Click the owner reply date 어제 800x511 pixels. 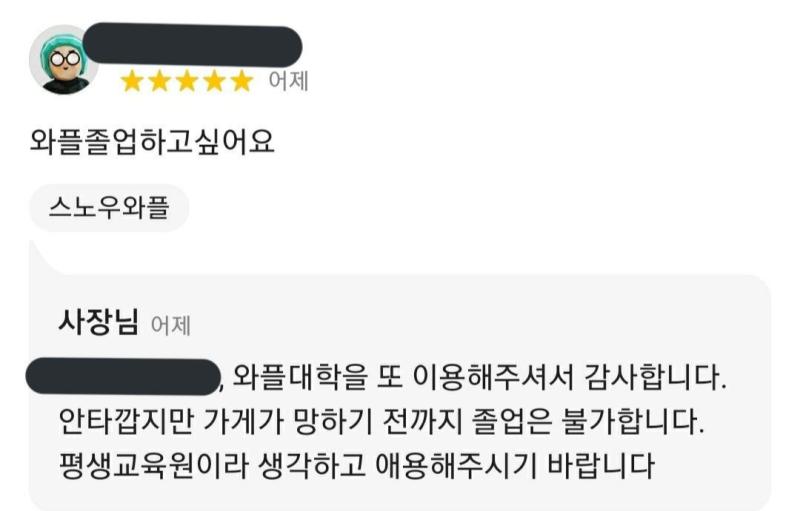click(171, 325)
